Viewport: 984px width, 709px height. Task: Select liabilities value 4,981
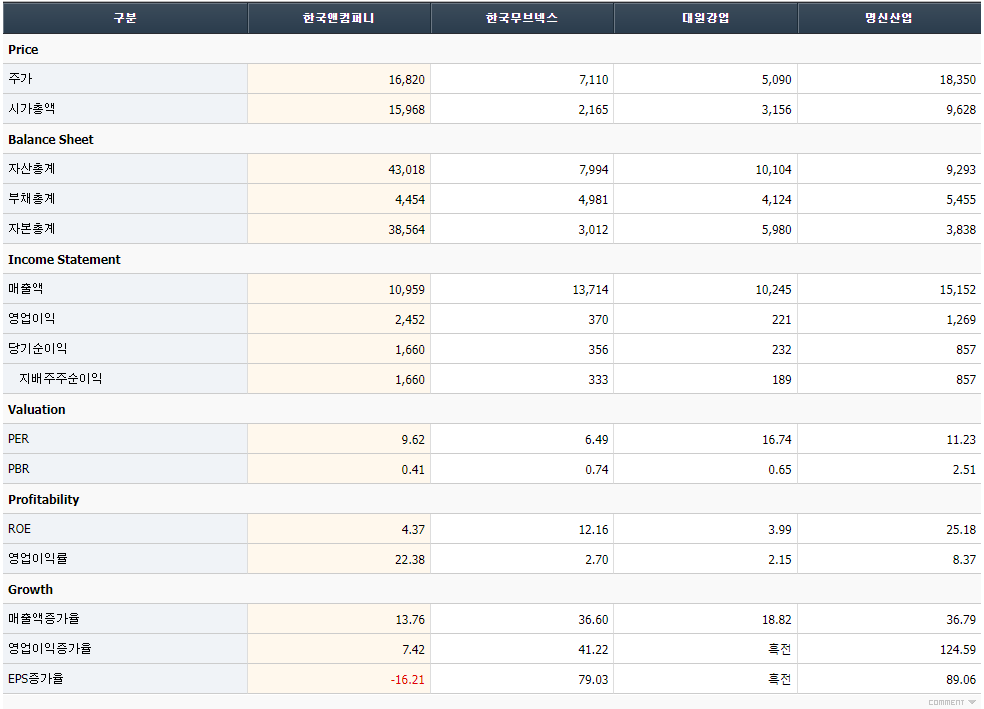(594, 200)
